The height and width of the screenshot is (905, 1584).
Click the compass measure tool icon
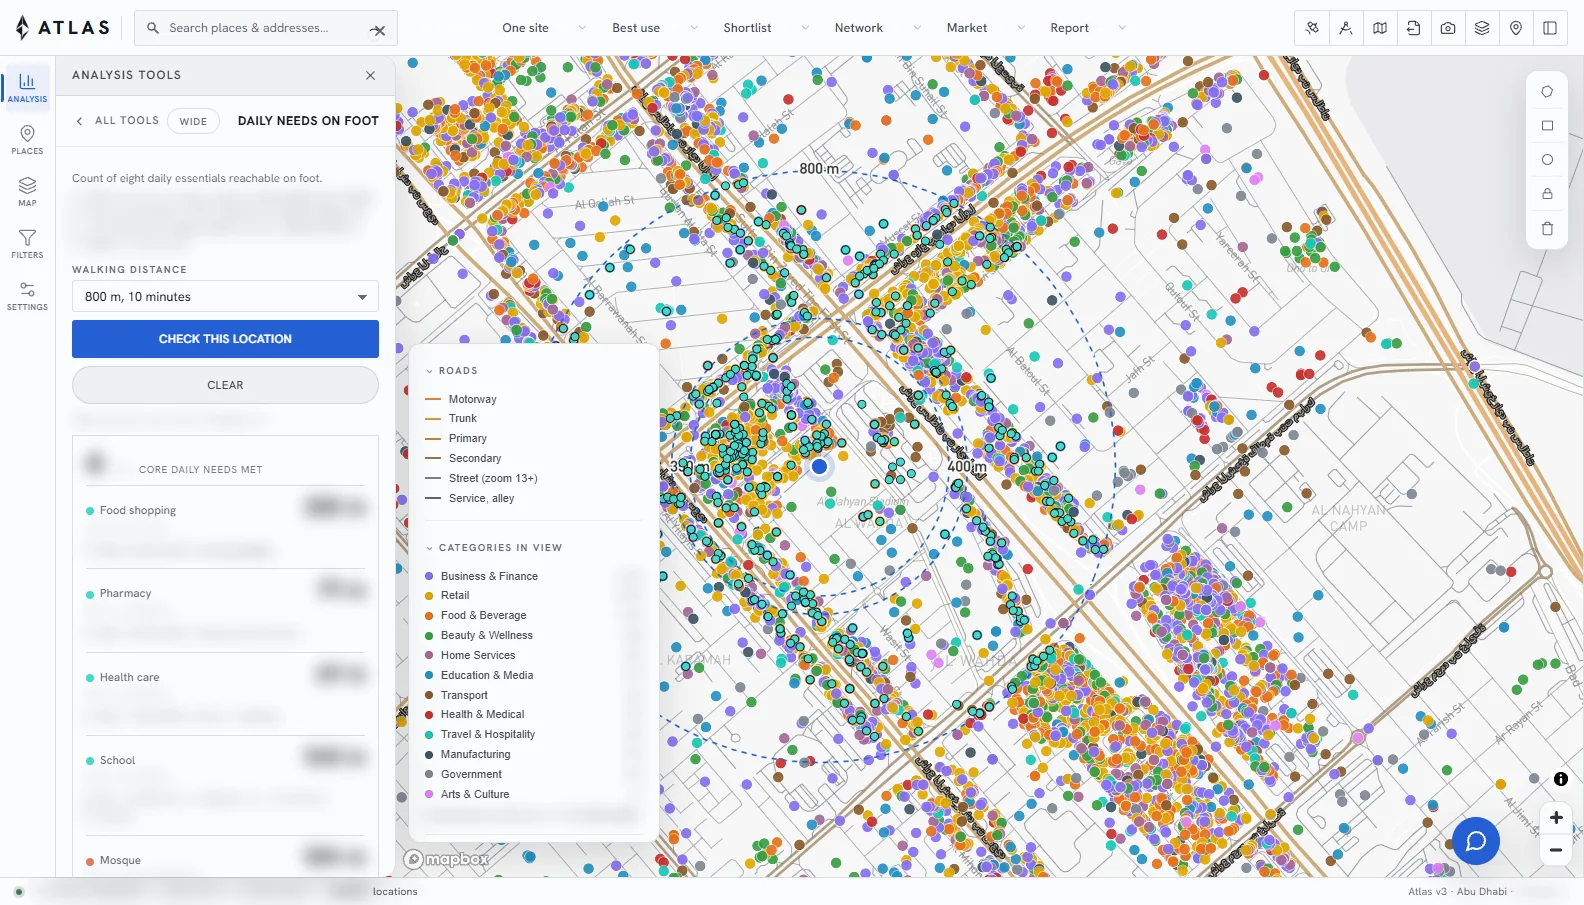click(1346, 28)
